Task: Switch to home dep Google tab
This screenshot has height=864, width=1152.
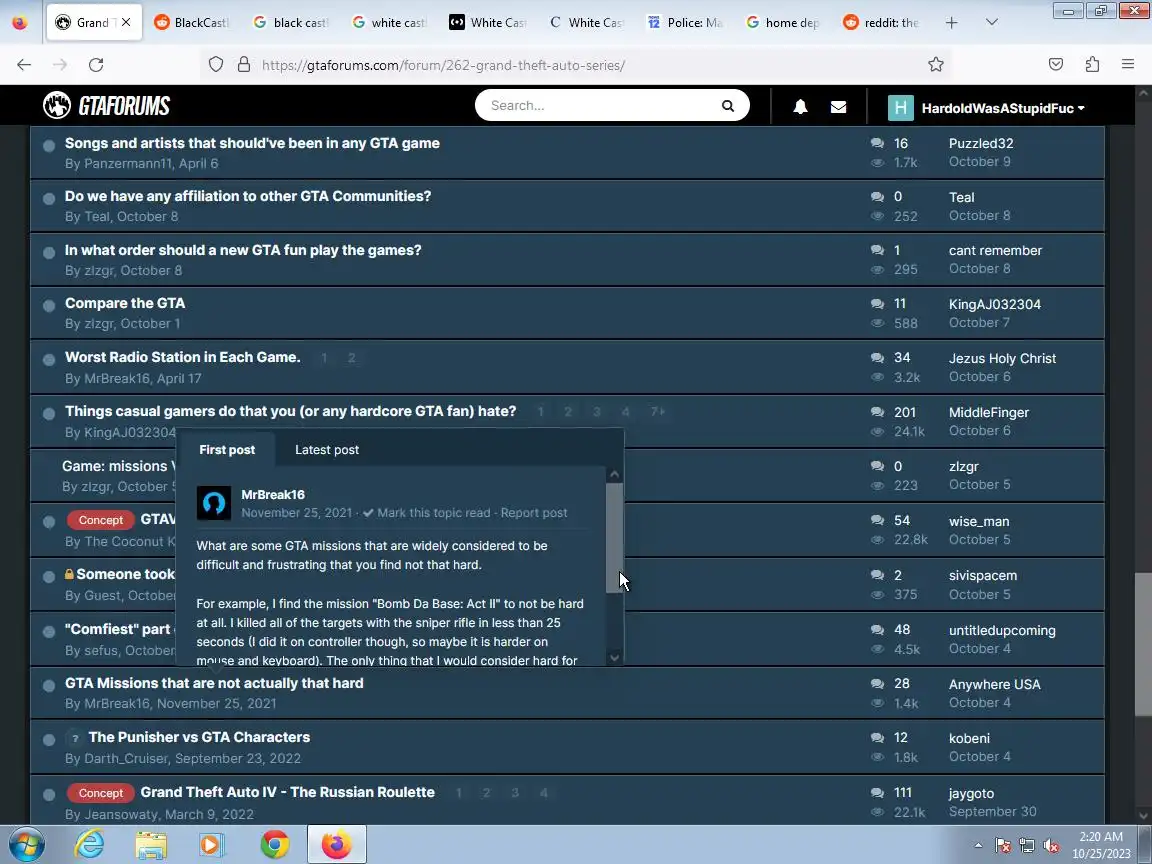Action: click(783, 23)
